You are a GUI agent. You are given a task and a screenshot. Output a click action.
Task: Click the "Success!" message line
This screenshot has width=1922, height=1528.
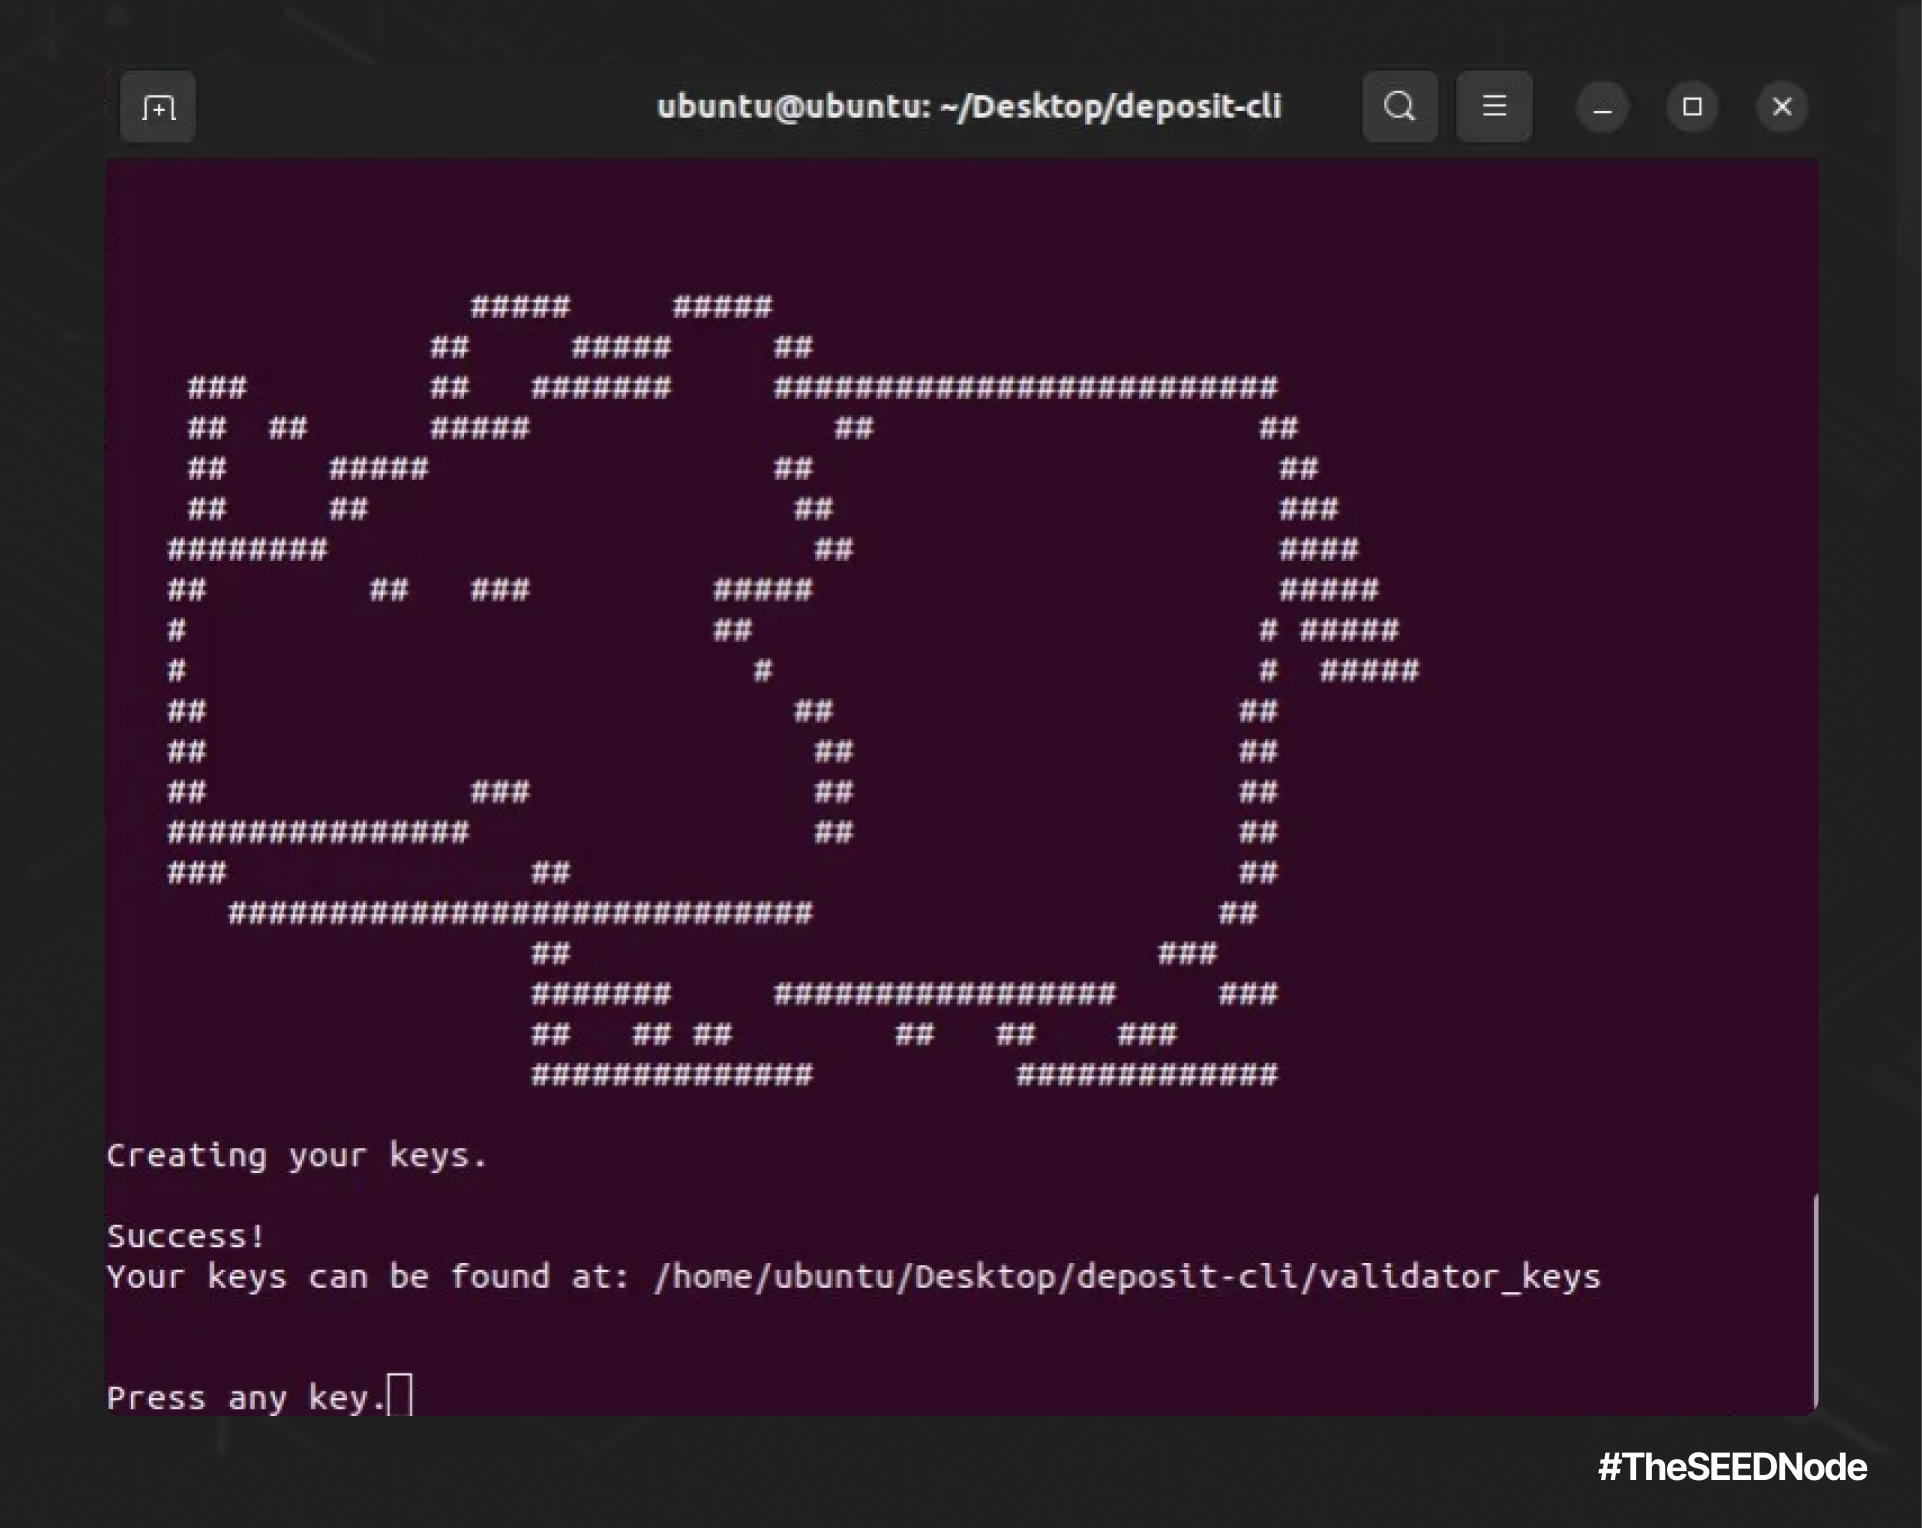(186, 1236)
